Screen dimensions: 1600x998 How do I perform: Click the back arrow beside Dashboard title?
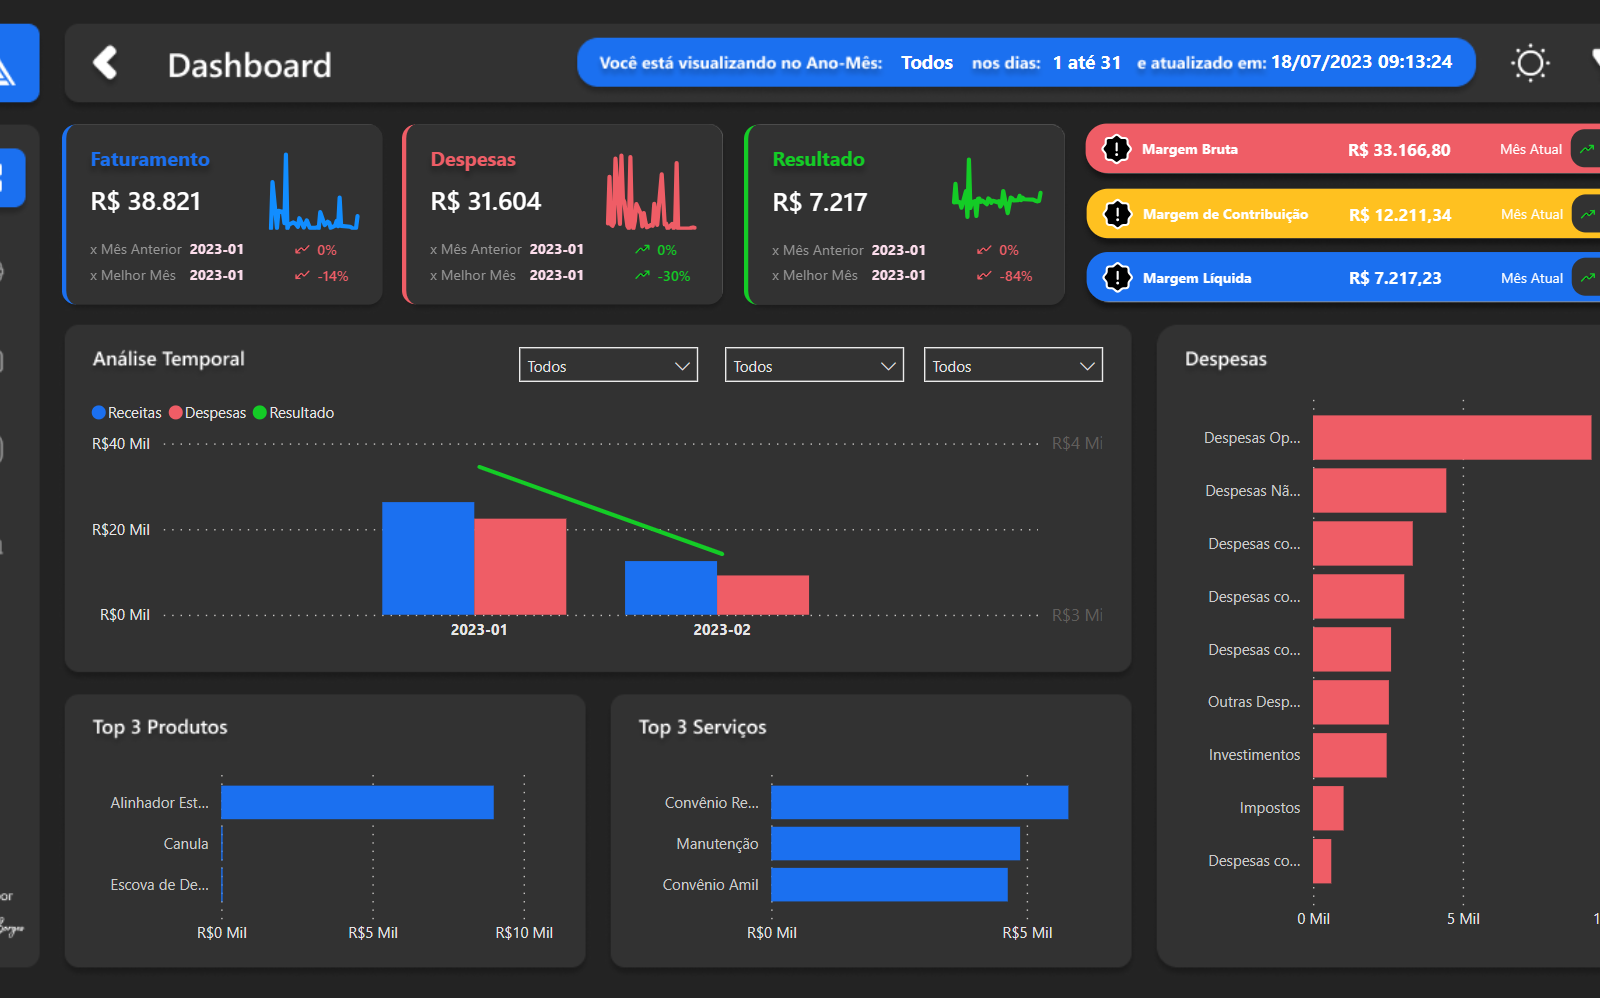[x=105, y=63]
